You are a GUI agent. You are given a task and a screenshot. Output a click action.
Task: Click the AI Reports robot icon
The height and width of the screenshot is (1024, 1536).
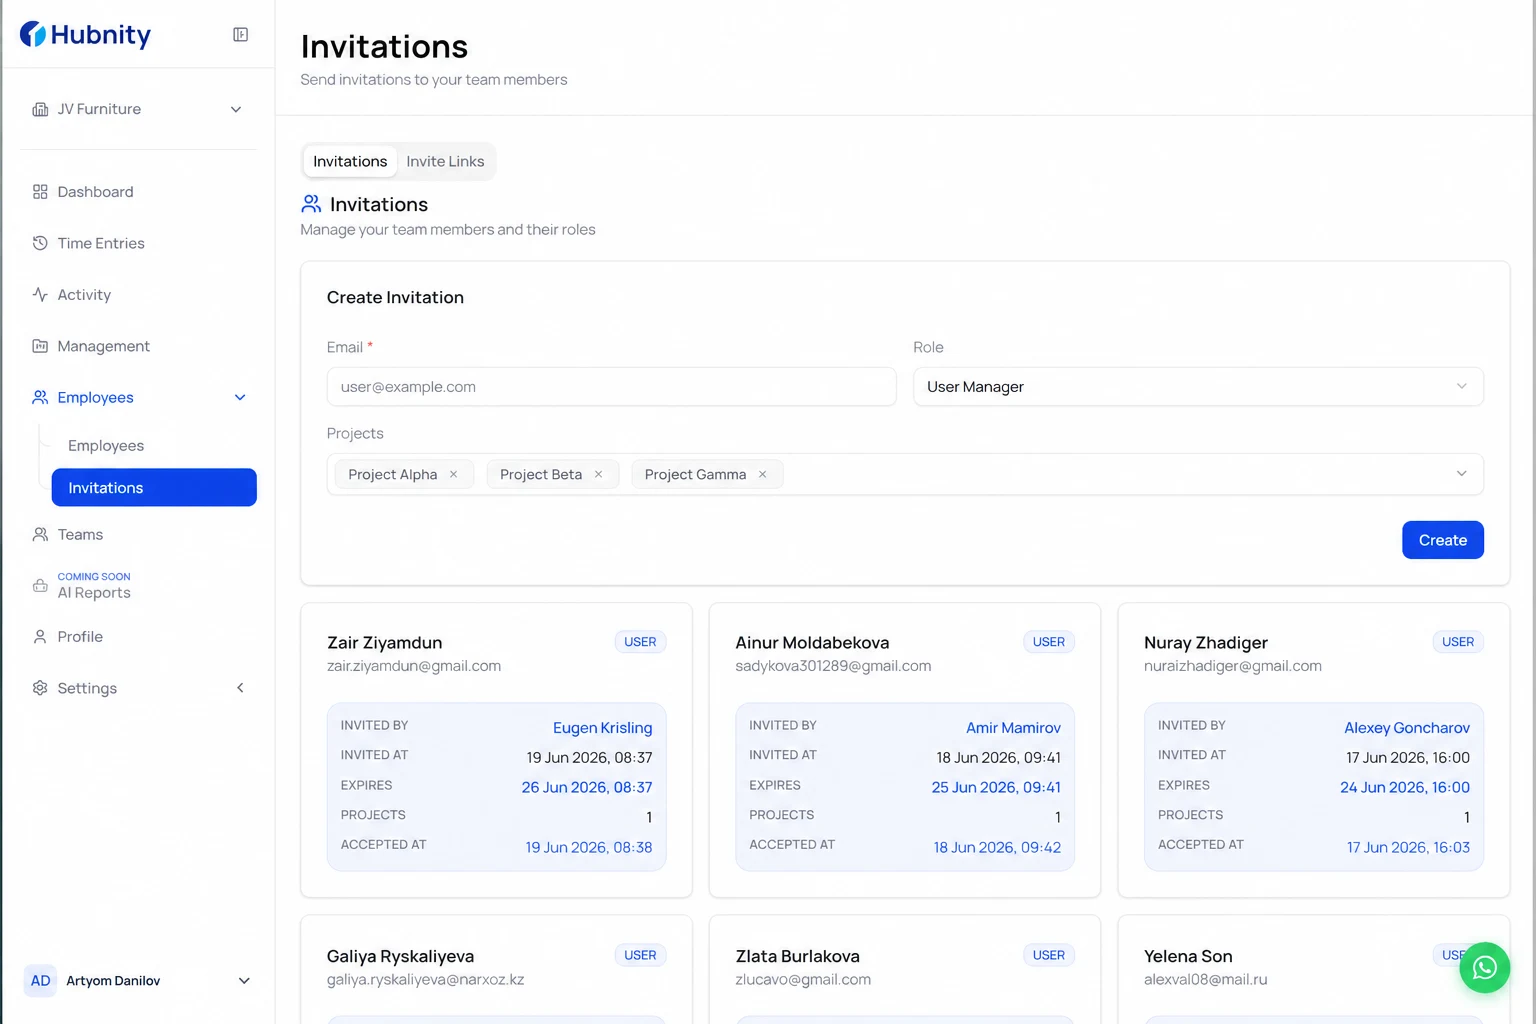pos(40,586)
